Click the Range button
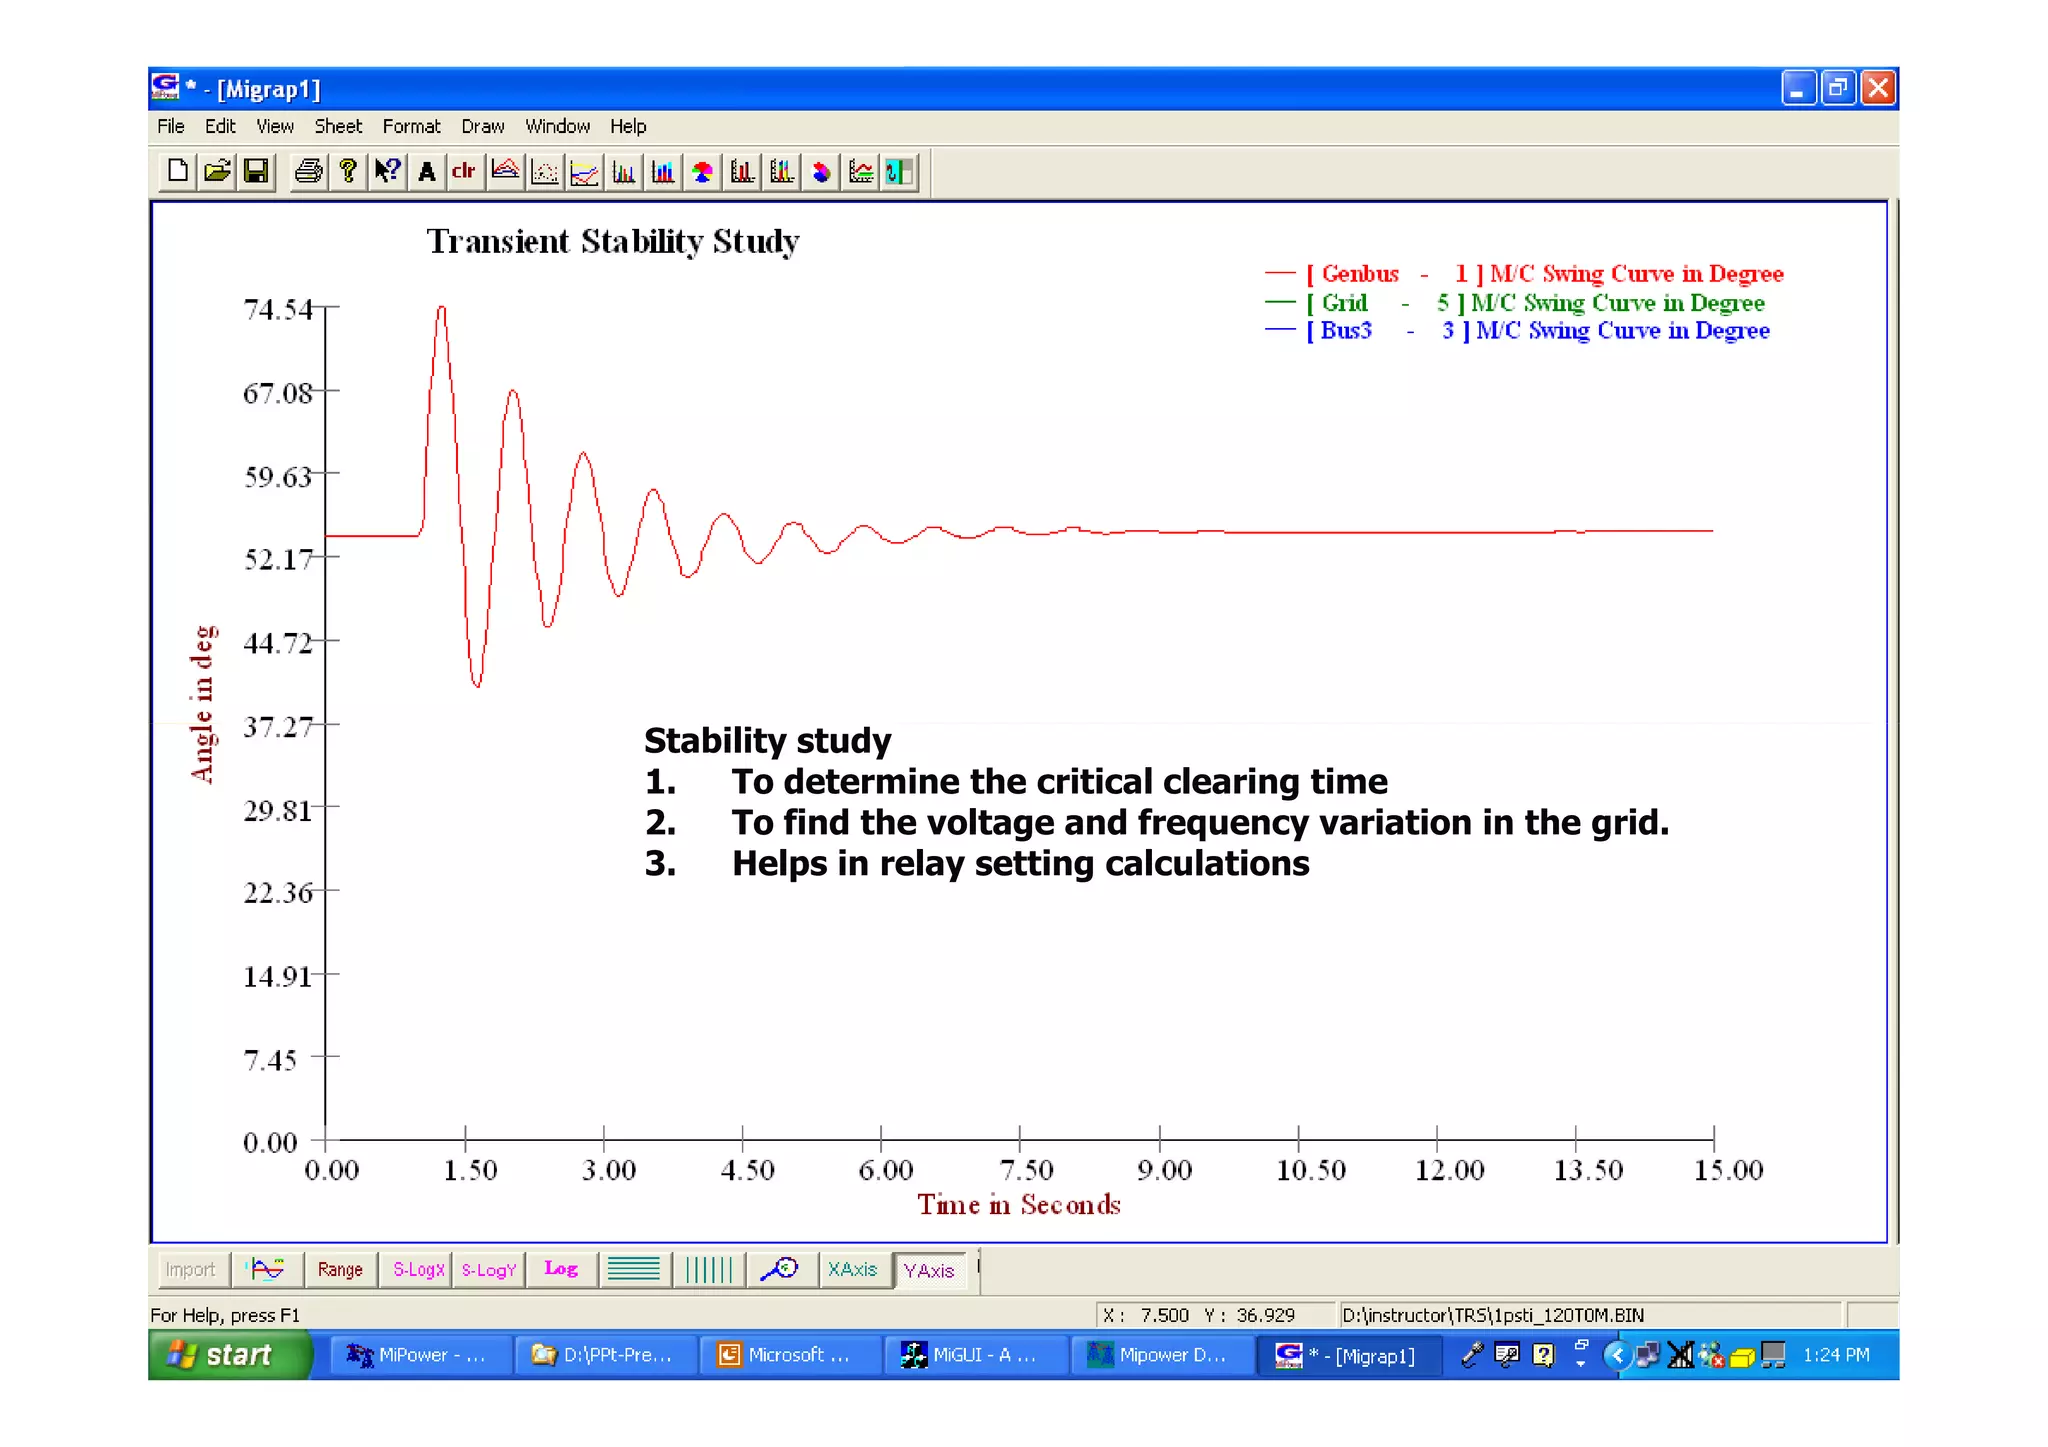The height and width of the screenshot is (1447, 2048). 340,1270
